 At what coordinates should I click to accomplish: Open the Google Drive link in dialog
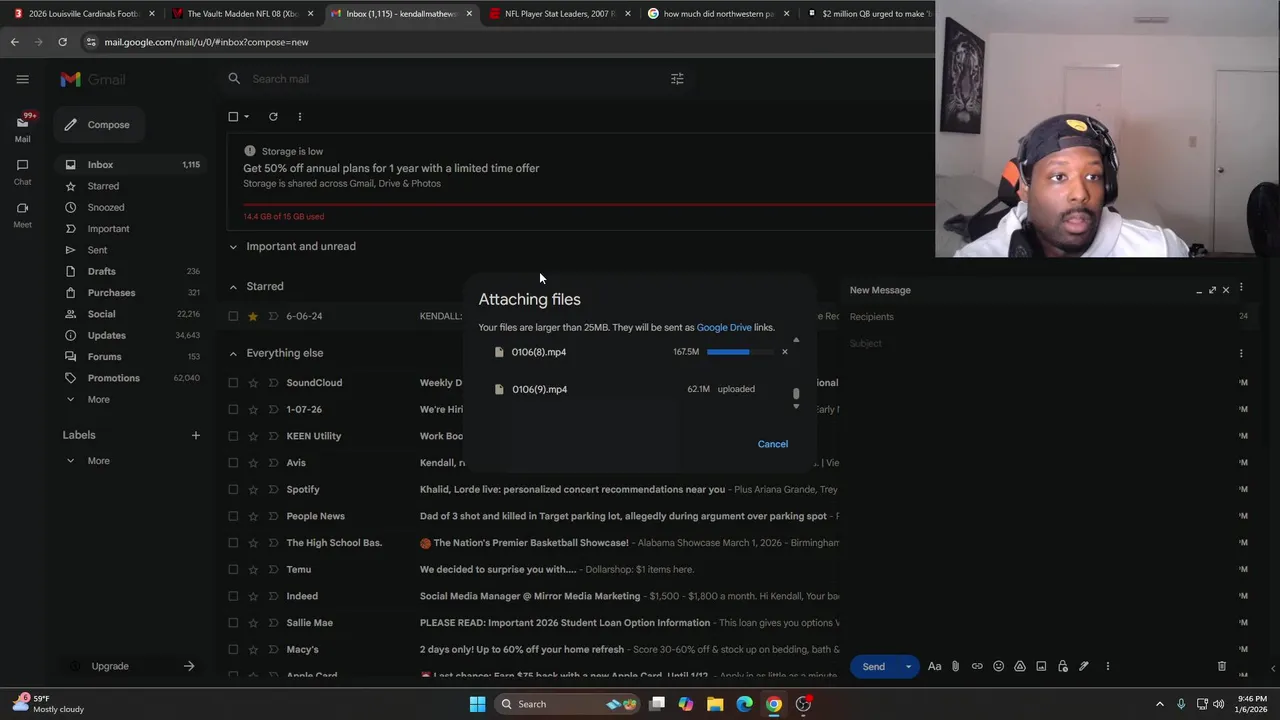(x=724, y=327)
